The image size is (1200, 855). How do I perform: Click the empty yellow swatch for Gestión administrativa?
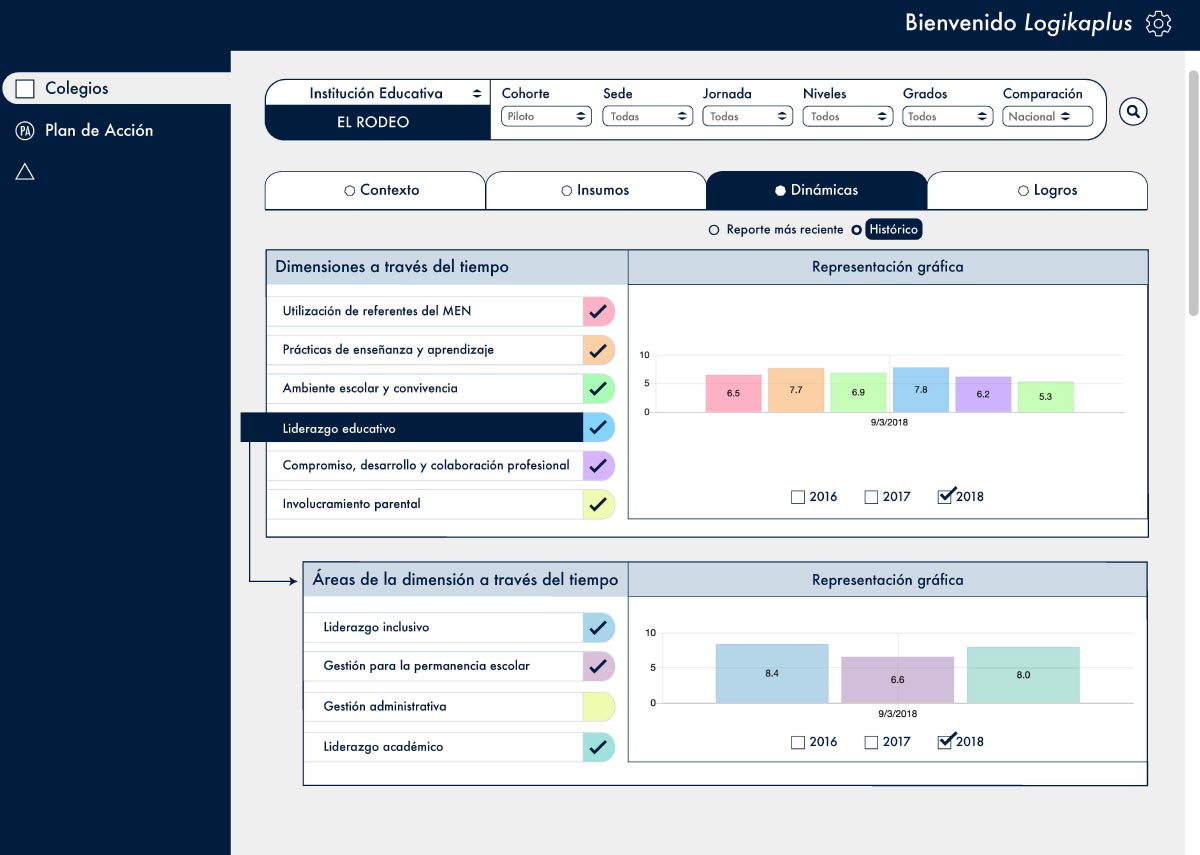(x=598, y=707)
